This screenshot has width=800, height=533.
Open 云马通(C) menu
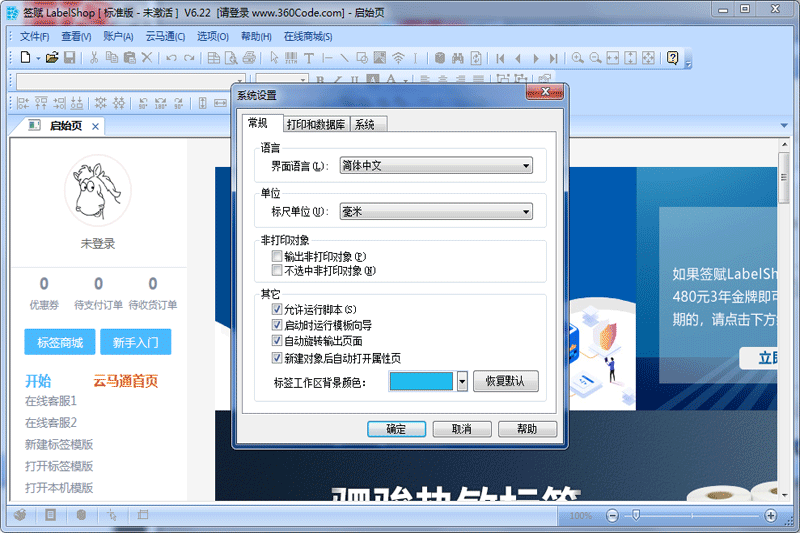pyautogui.click(x=165, y=36)
